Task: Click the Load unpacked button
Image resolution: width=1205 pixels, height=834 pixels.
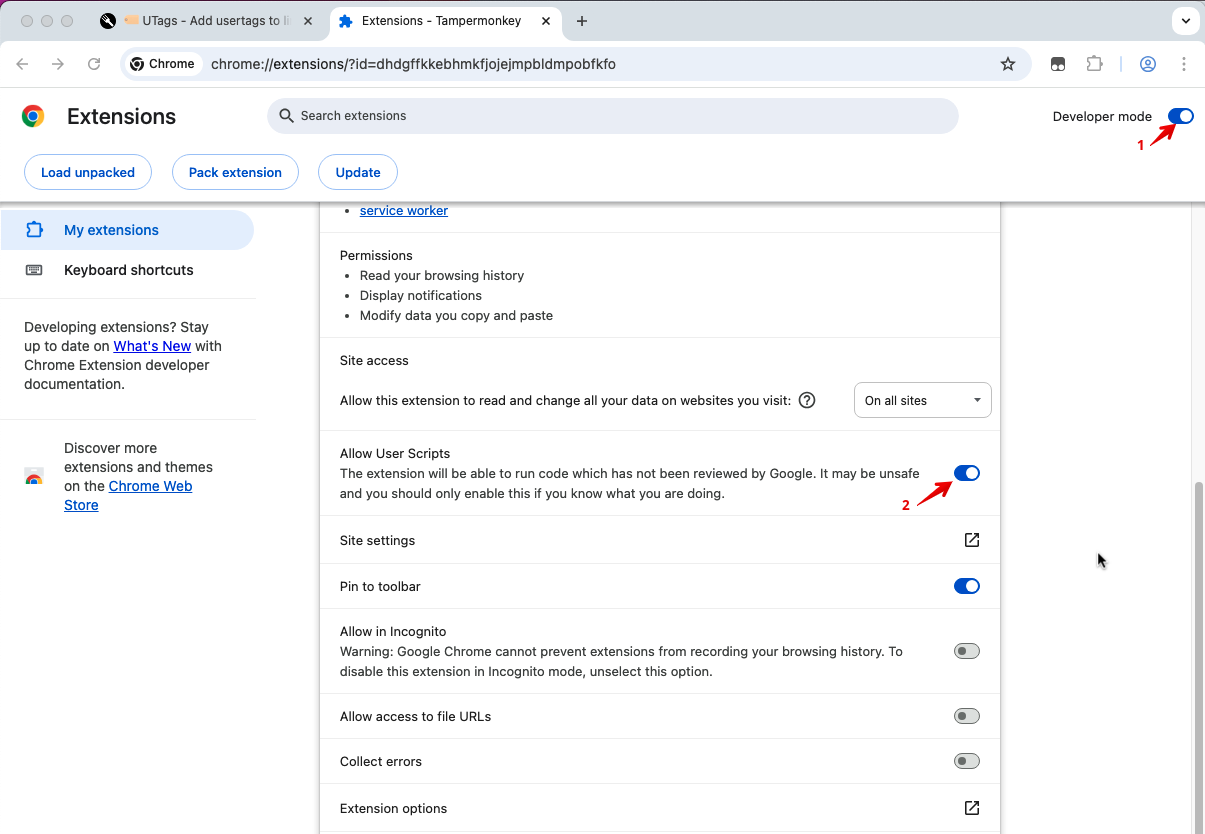Action: click(x=88, y=172)
